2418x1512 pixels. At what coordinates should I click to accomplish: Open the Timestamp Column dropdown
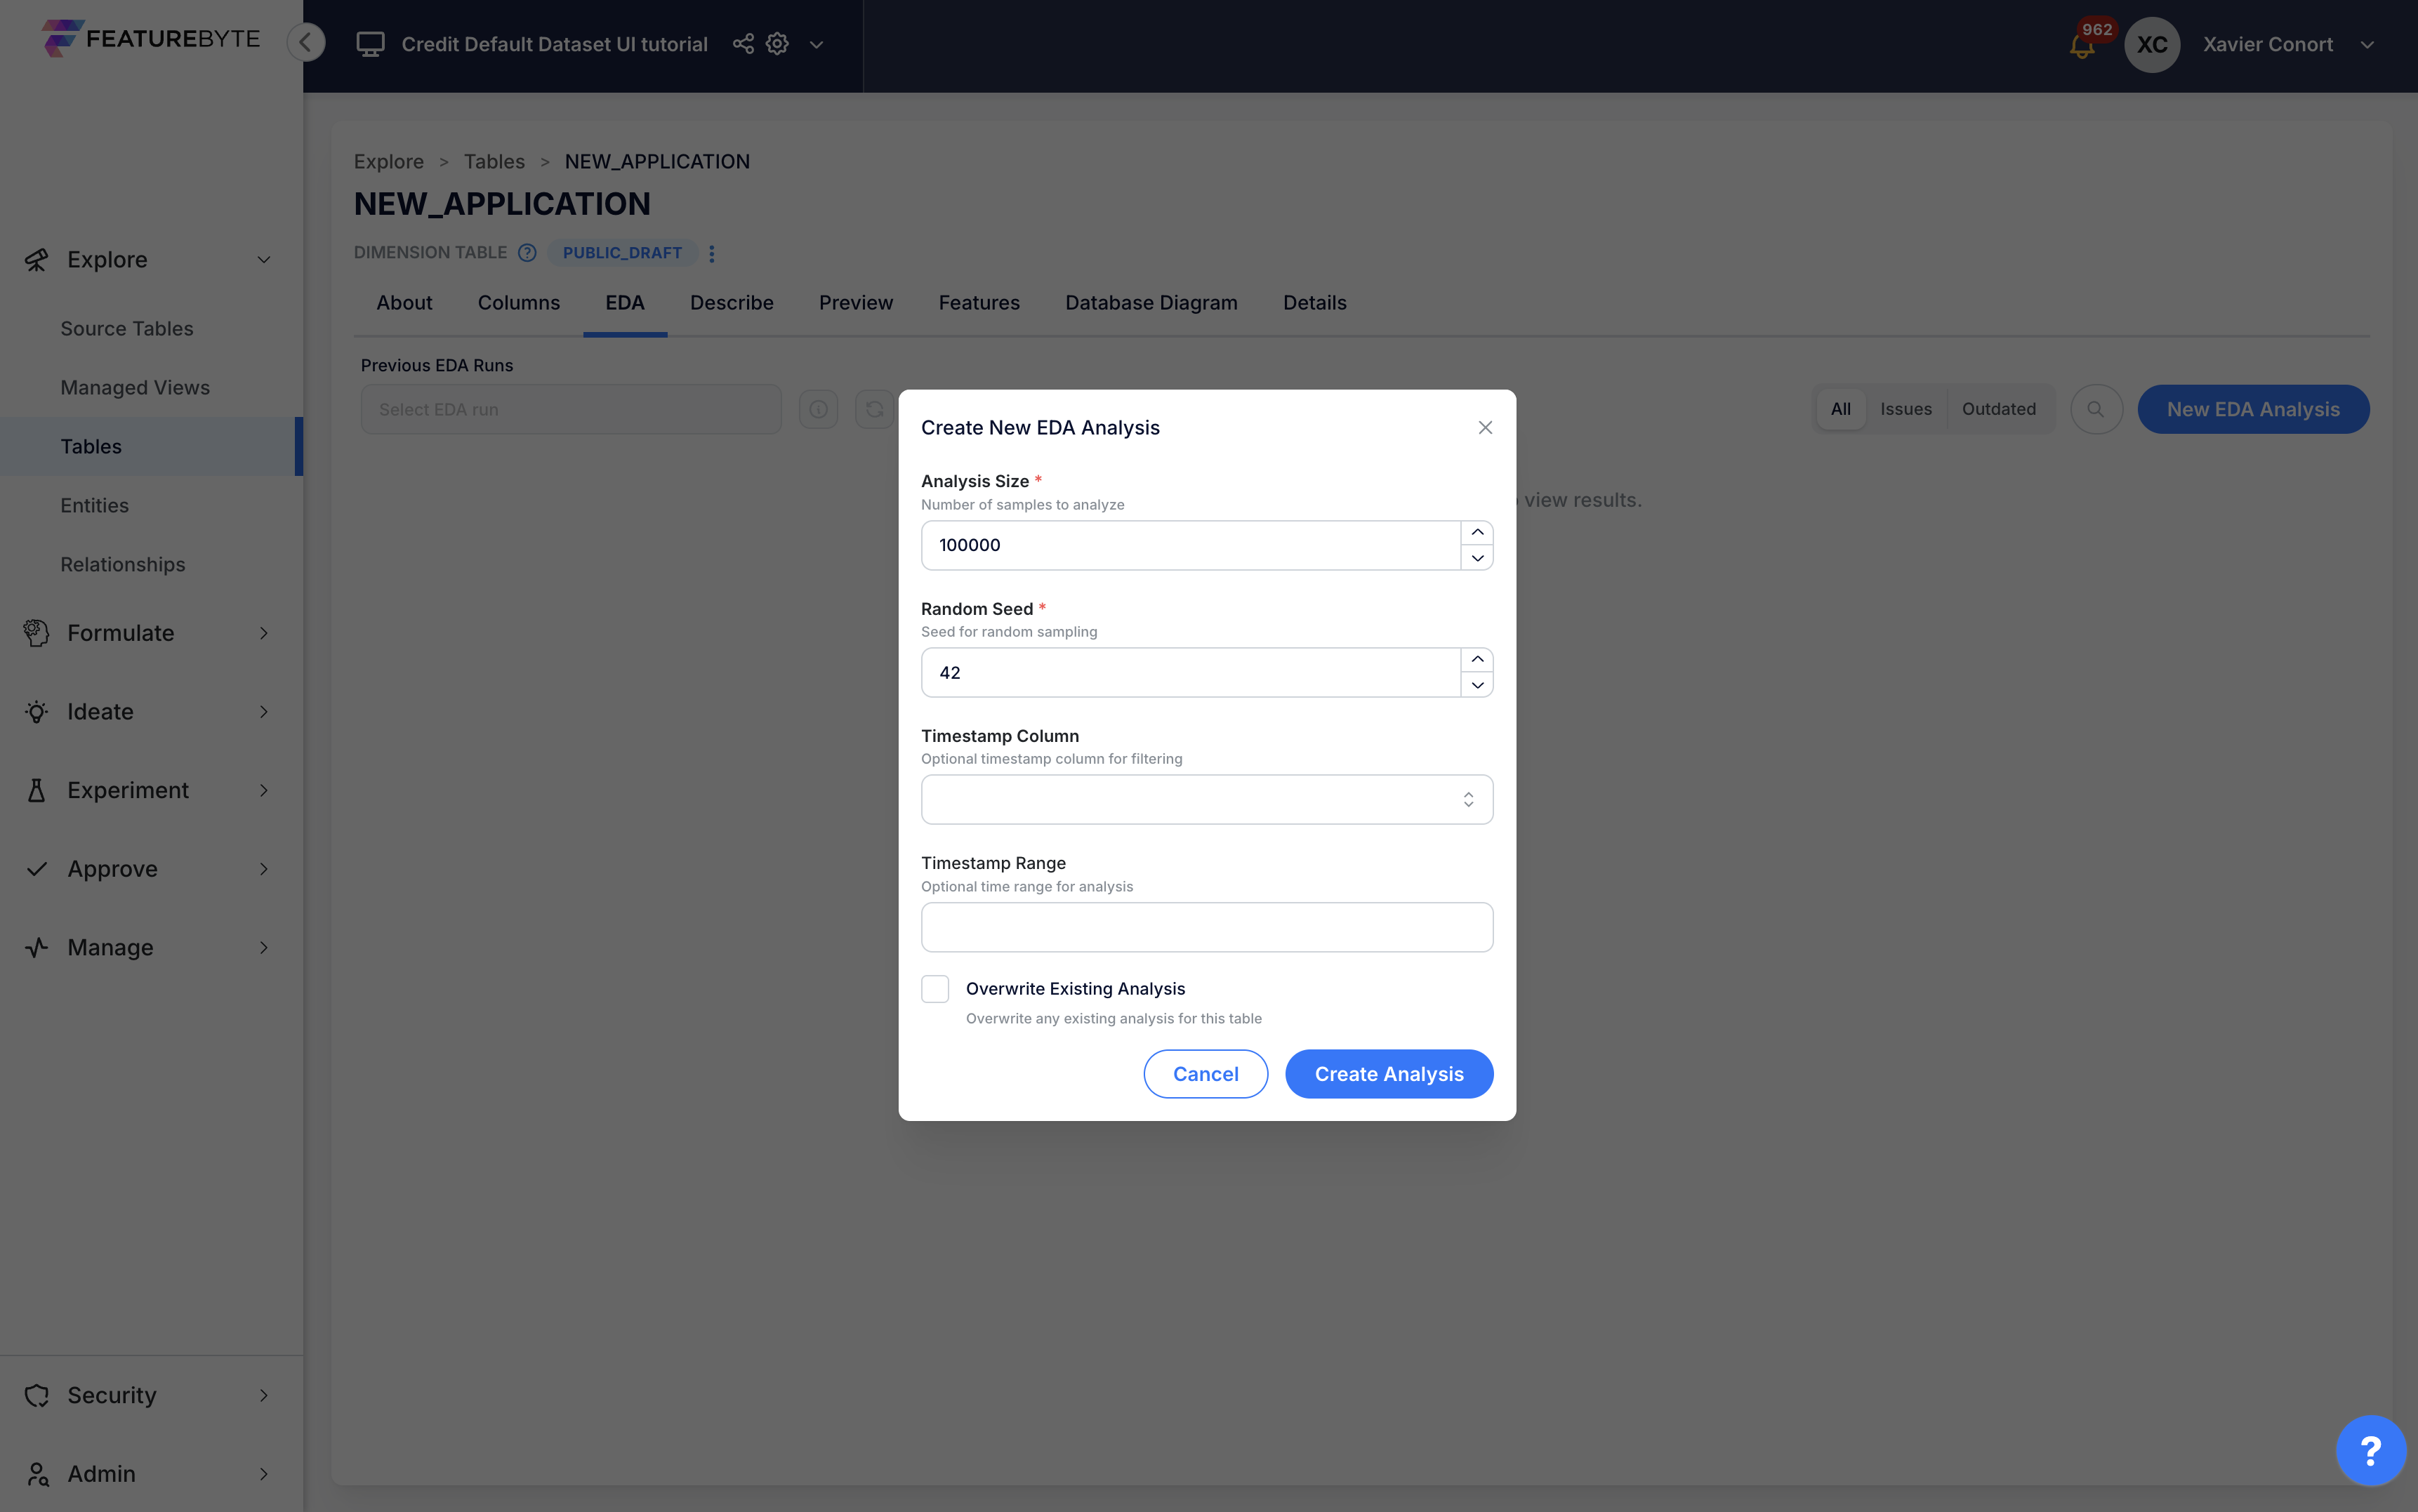(1206, 800)
